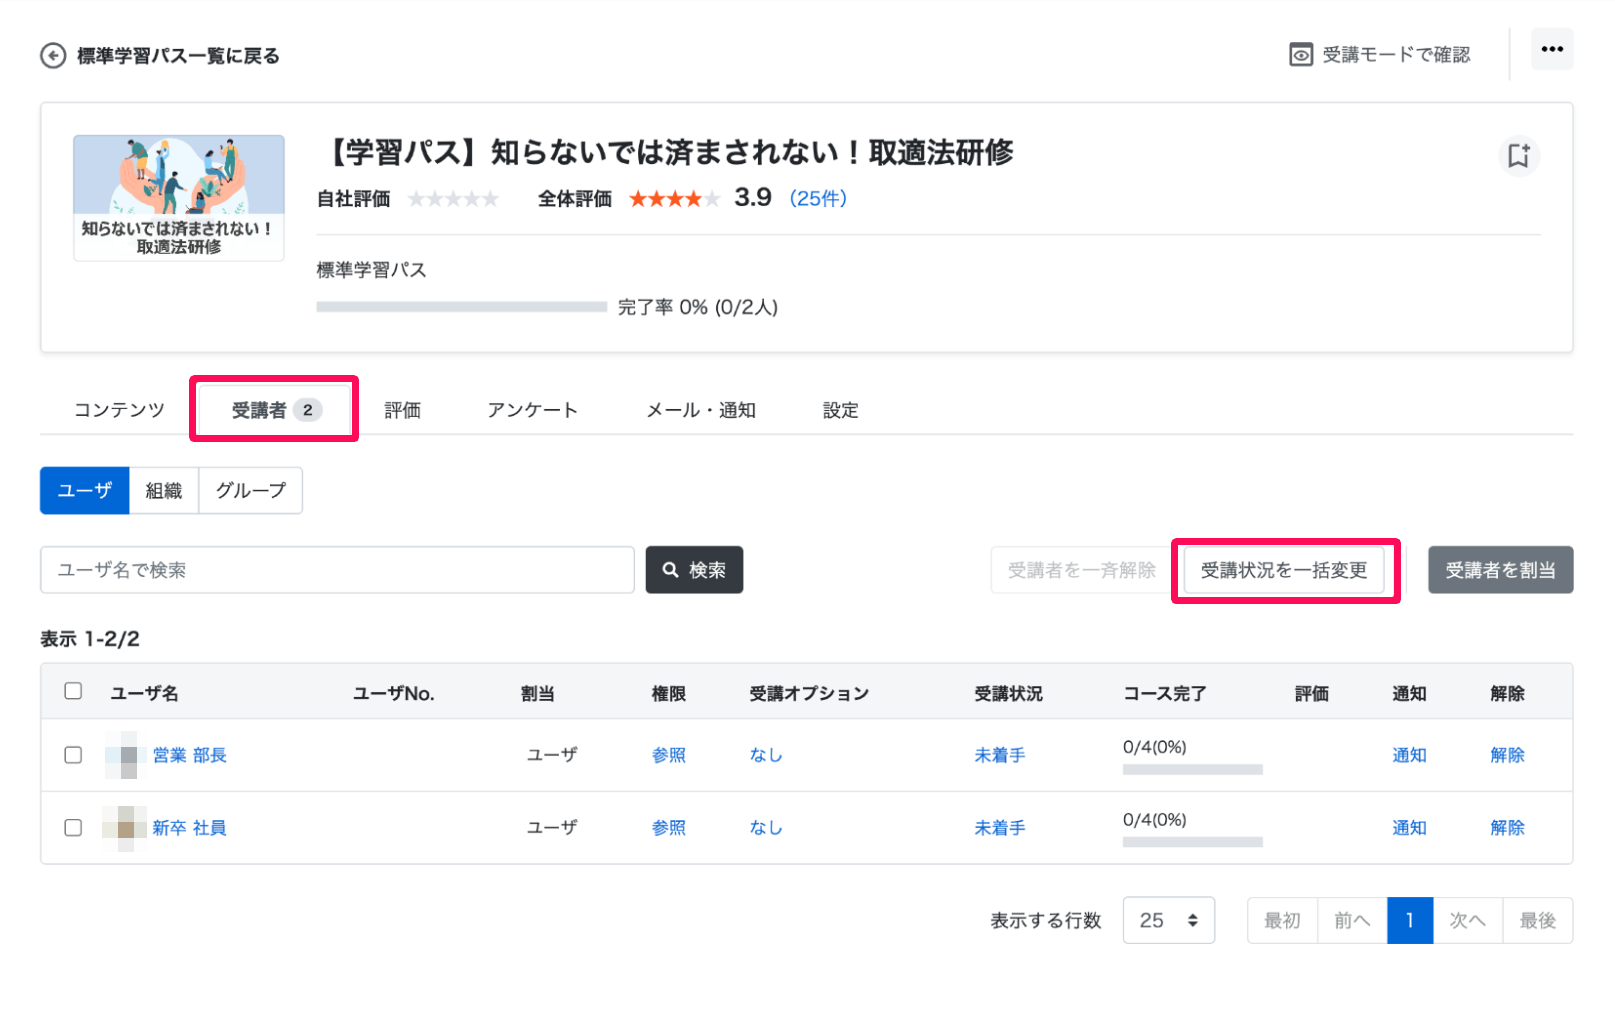Click the コース完了 column header
Viewport: 1615px width, 1015px height.
(x=1164, y=693)
